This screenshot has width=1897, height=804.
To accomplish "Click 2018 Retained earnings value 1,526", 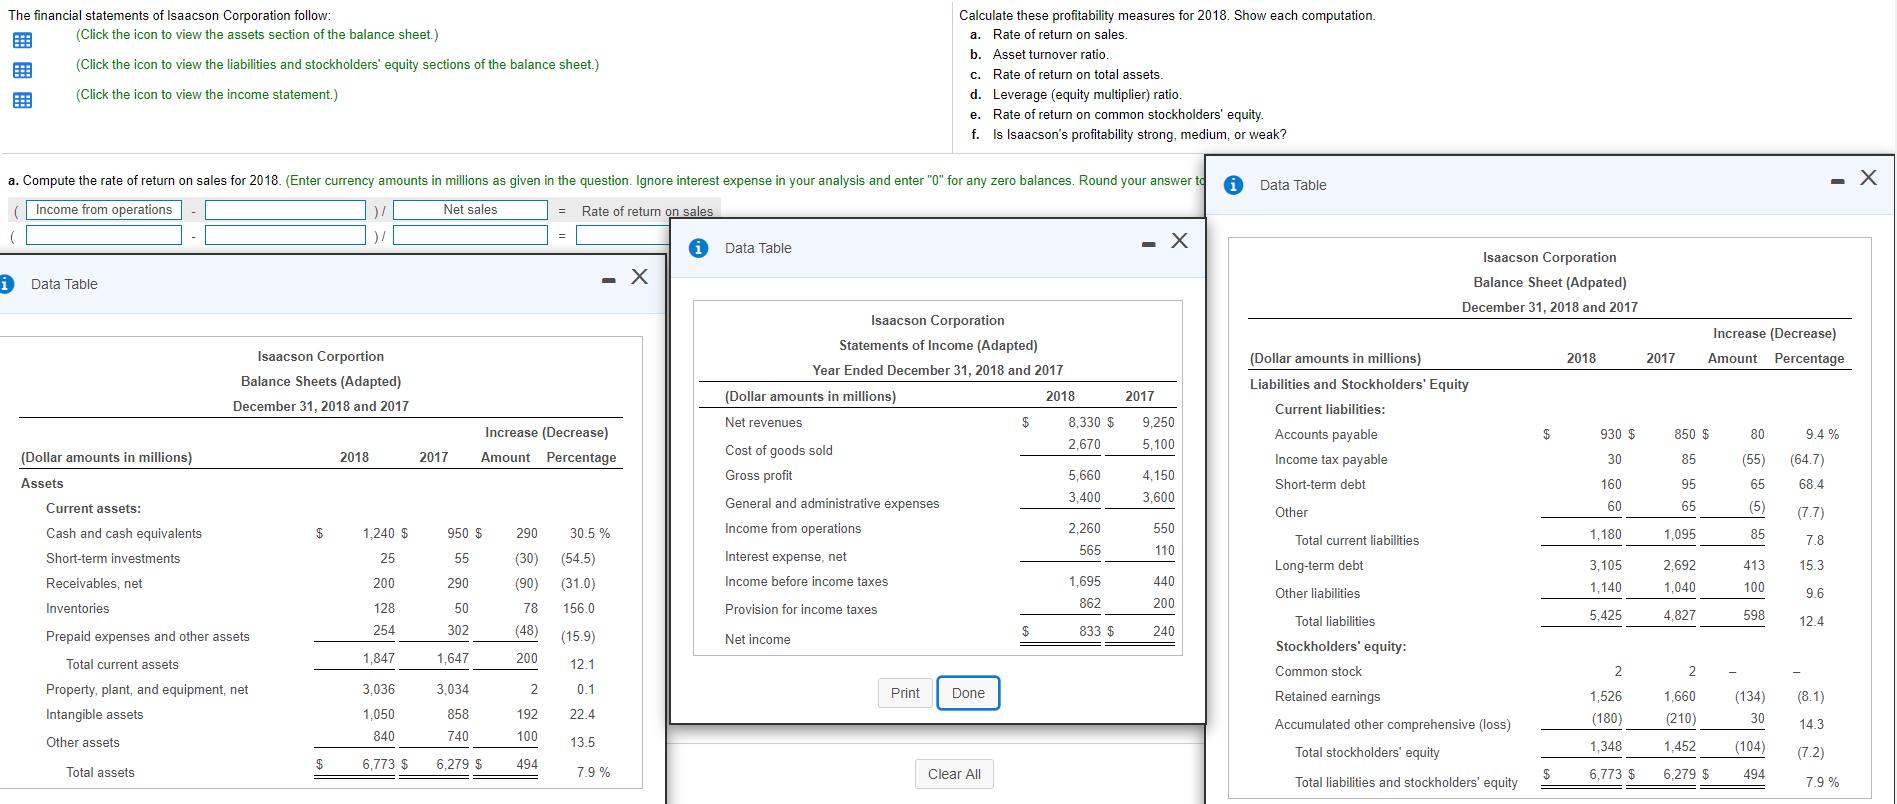I will point(1605,696).
